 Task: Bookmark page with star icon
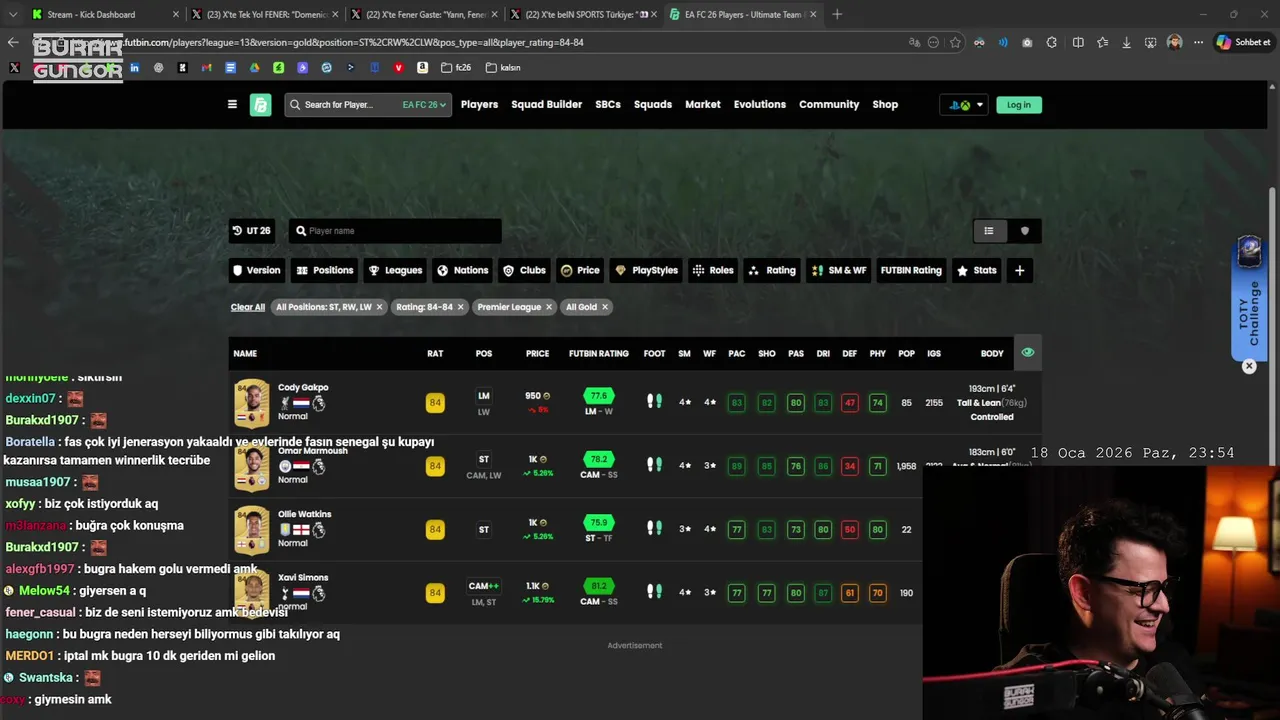coord(956,43)
